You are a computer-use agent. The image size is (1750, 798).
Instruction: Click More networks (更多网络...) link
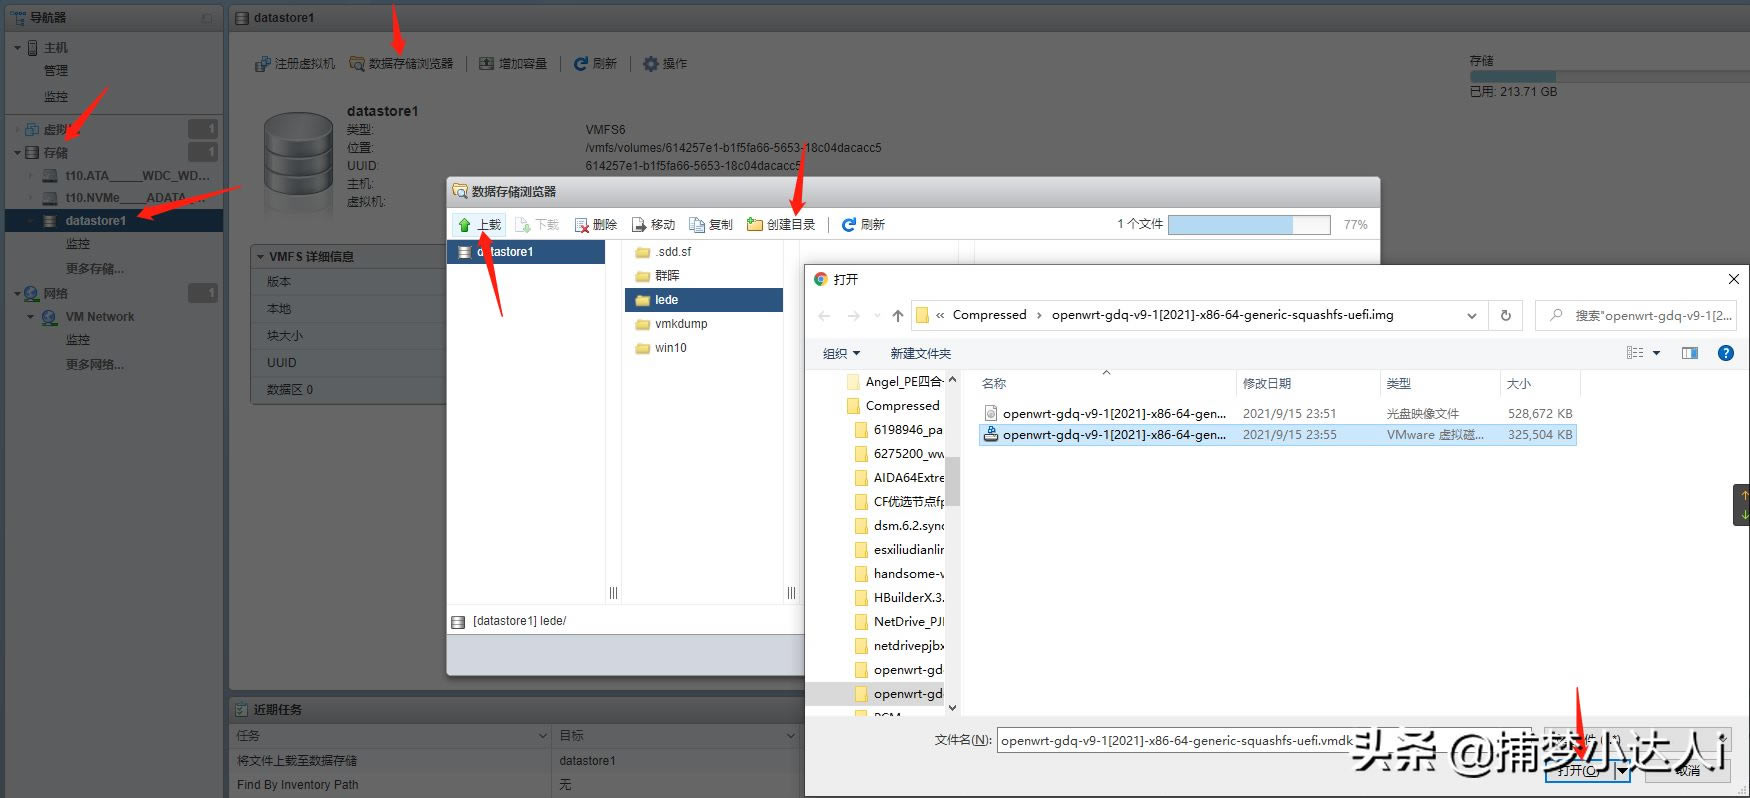95,364
